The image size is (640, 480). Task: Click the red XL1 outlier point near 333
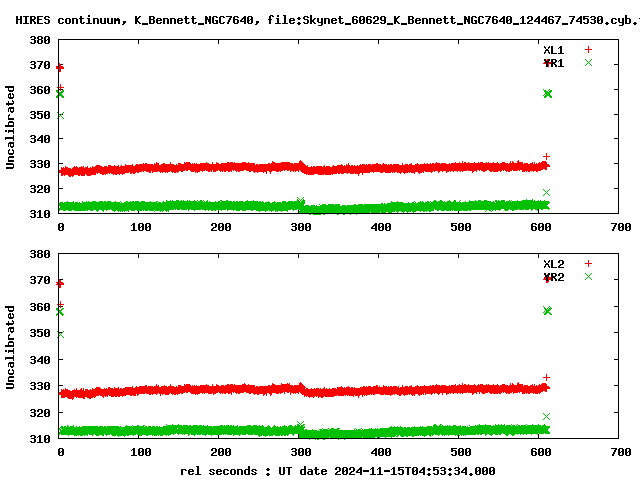click(x=547, y=156)
